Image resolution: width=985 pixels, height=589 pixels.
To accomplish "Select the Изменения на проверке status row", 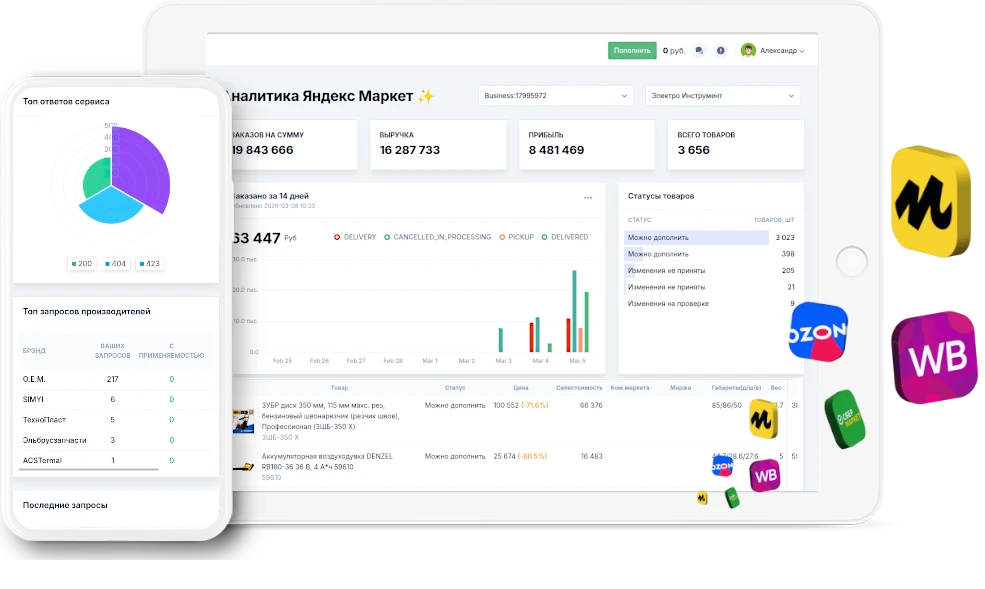I will pos(710,303).
